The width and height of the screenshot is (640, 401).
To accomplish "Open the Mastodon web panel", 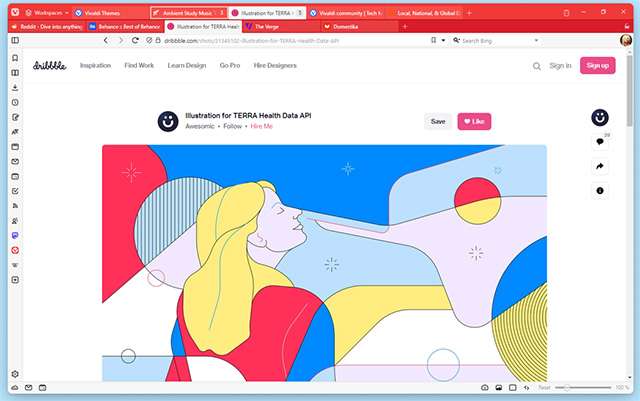I will pos(15,236).
